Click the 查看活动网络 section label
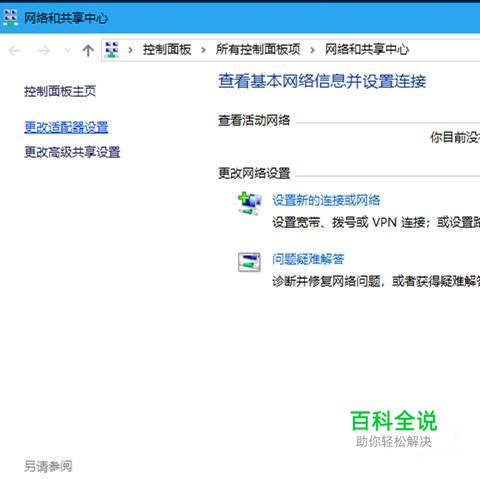The image size is (480, 480). coord(254,120)
